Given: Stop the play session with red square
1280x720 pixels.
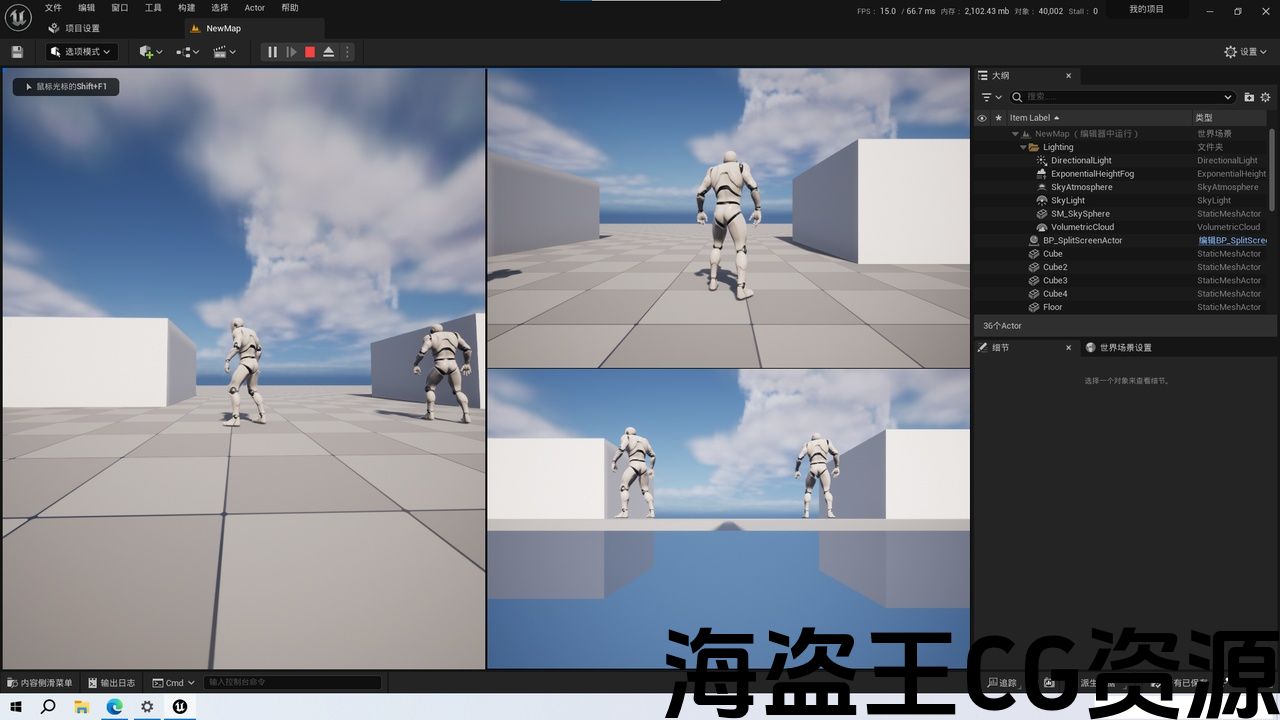Looking at the screenshot, I should click(x=310, y=52).
